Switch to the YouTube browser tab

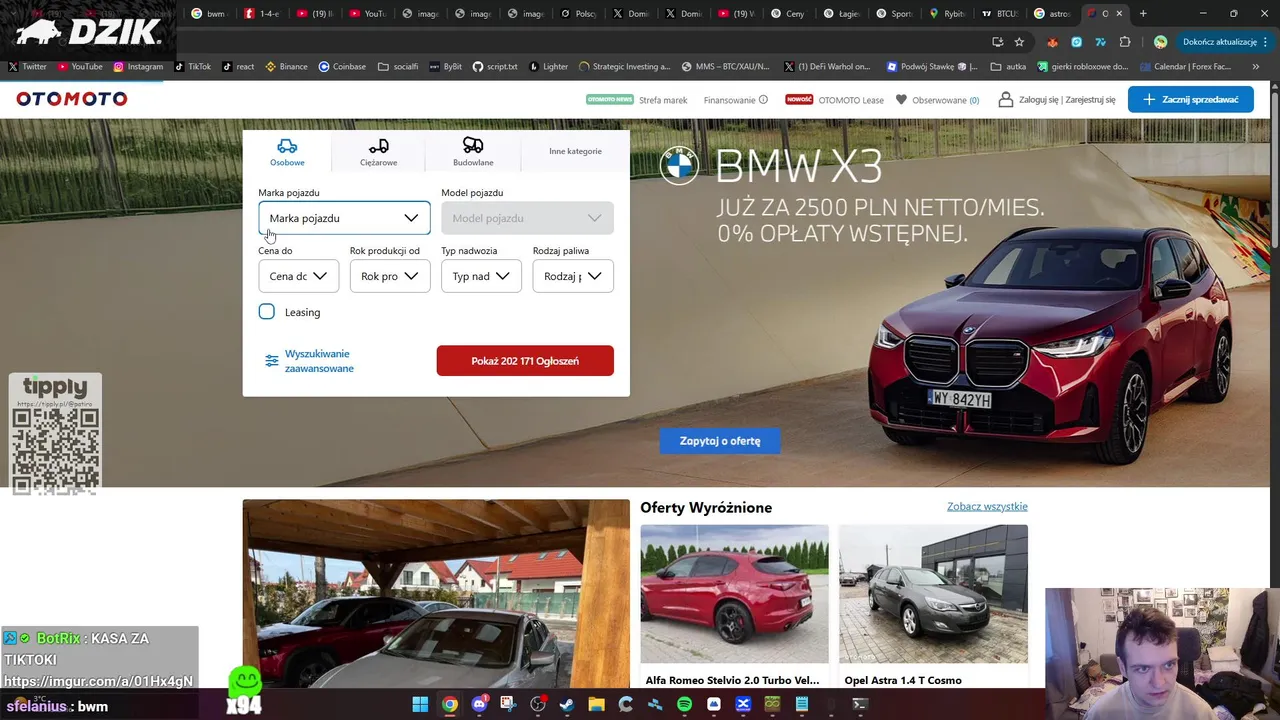370,14
